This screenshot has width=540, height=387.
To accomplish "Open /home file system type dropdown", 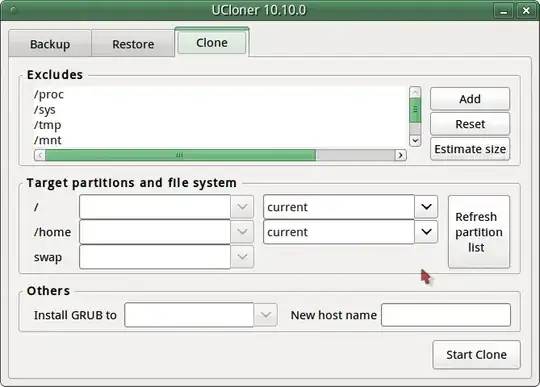I will 426,232.
